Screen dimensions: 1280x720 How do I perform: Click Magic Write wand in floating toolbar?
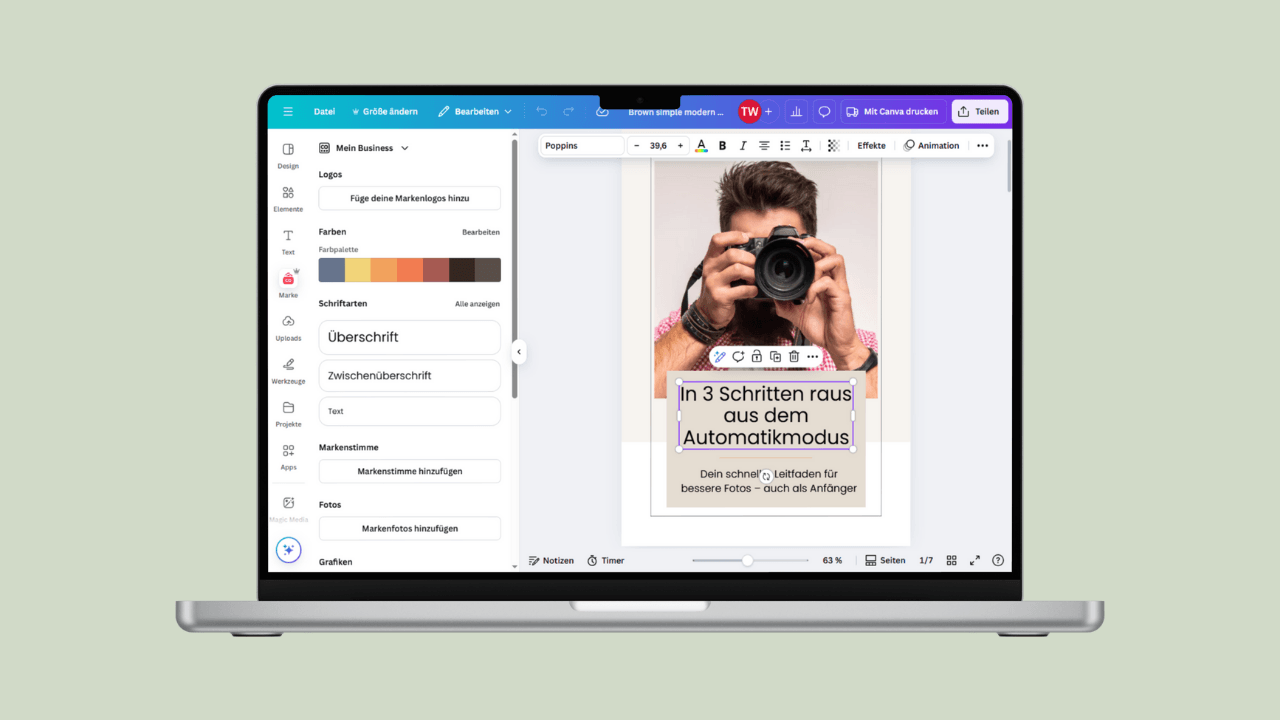tap(719, 357)
